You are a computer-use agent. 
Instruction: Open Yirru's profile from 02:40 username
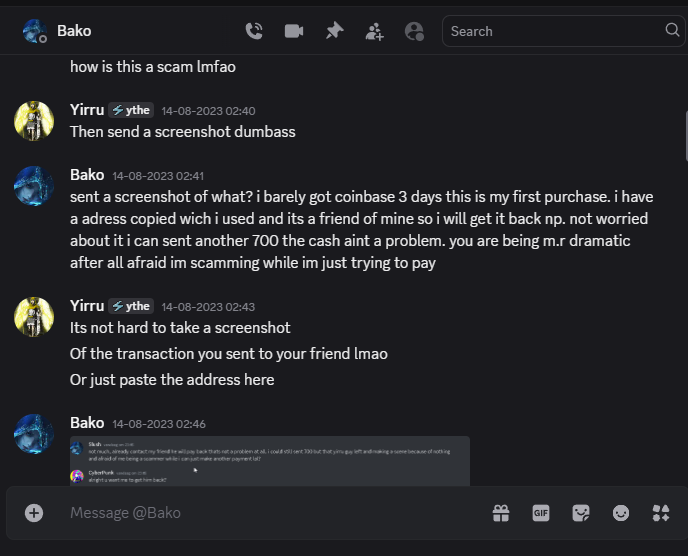(x=87, y=110)
